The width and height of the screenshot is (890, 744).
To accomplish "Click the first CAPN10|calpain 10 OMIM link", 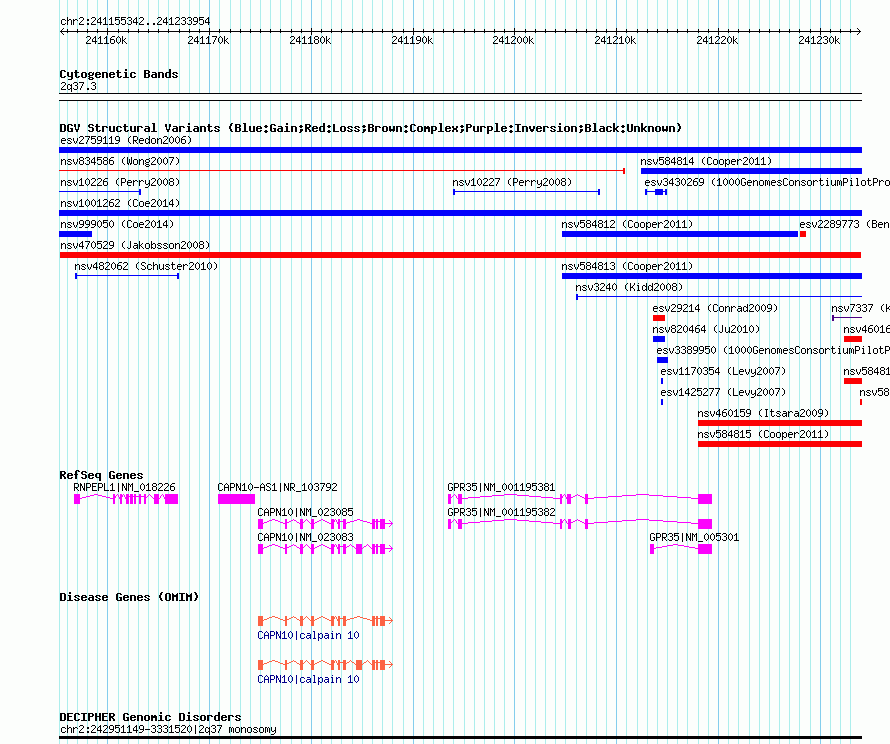I will pos(308,635).
